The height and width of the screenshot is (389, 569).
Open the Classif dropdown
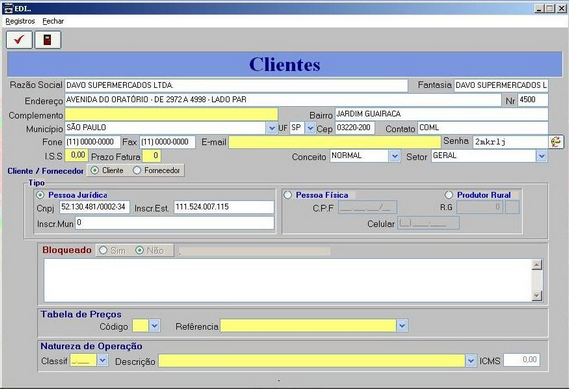102,360
